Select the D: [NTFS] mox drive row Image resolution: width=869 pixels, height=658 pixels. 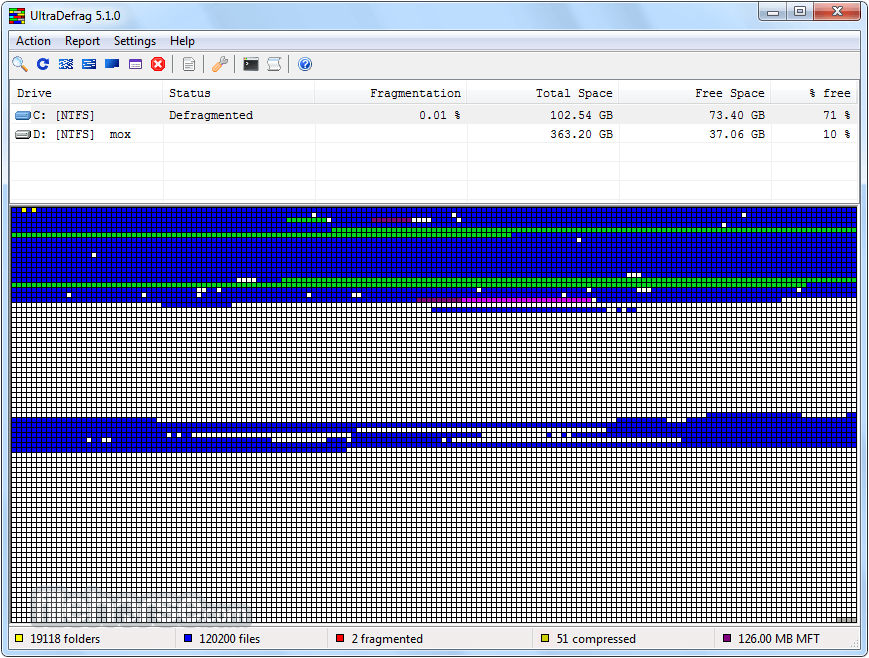click(x=434, y=134)
